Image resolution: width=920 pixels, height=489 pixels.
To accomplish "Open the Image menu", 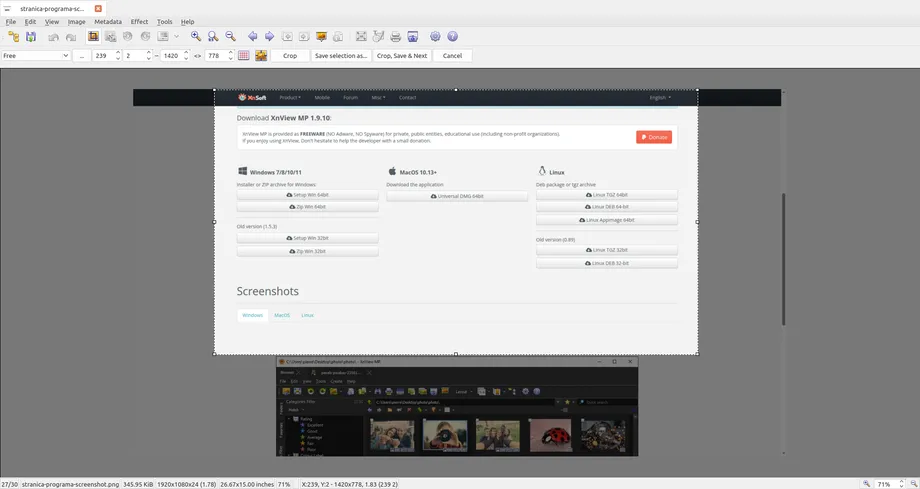I will pyautogui.click(x=76, y=22).
